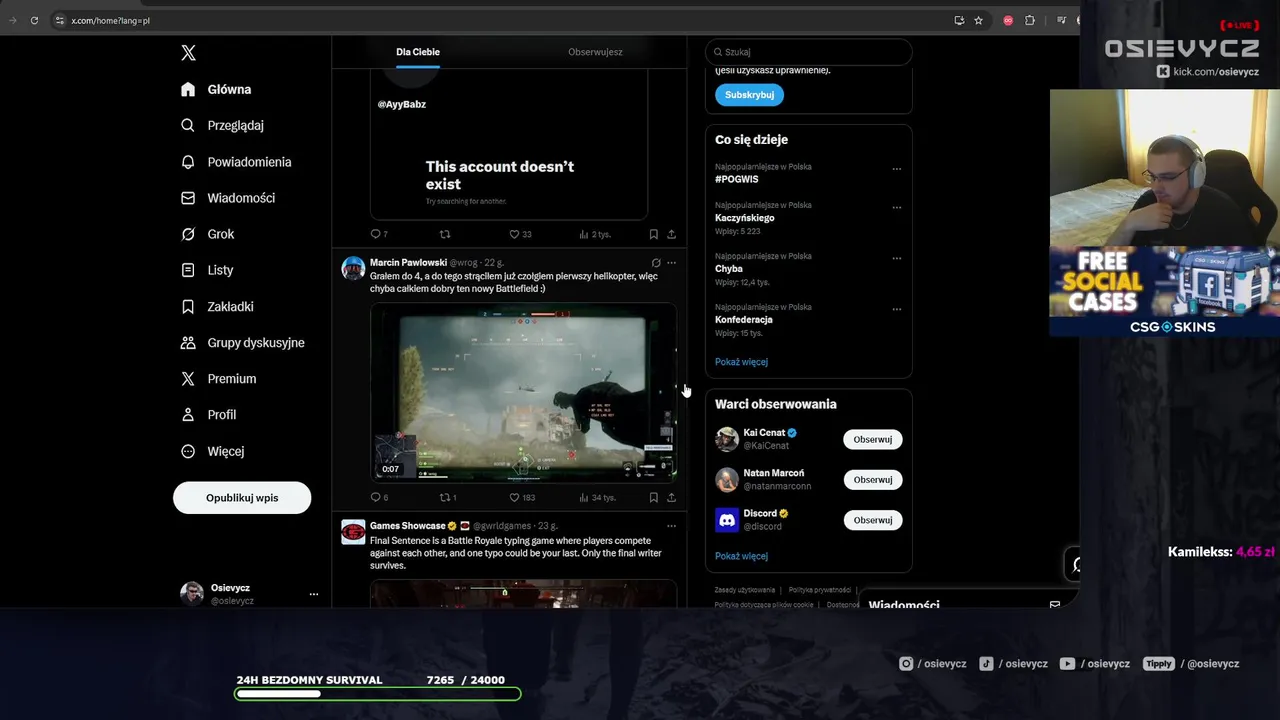Open more options for #POGWIS trend

tap(896, 169)
